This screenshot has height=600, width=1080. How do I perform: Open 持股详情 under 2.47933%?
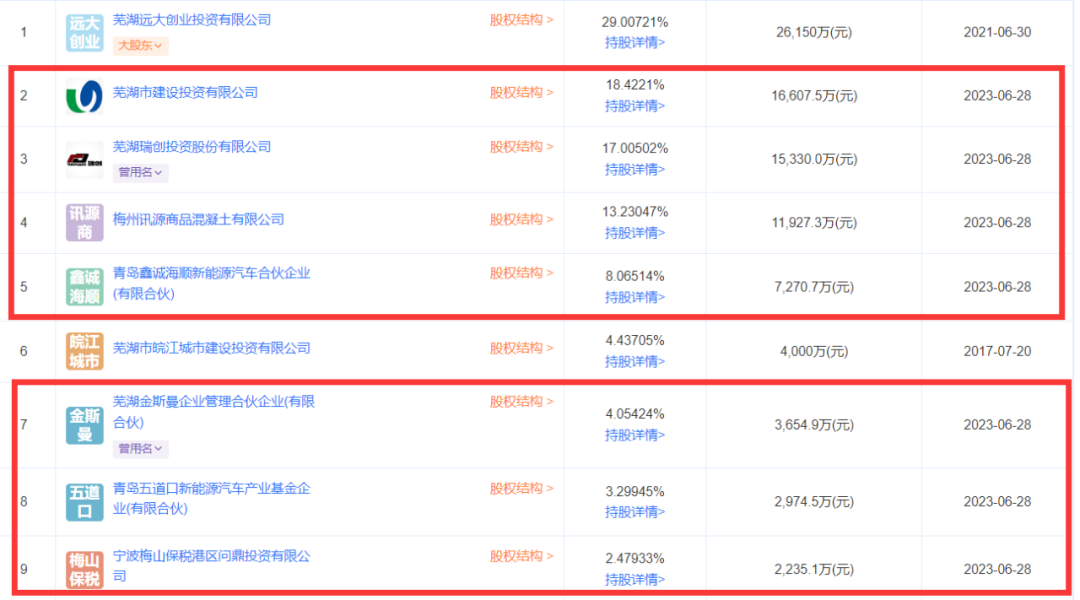634,579
